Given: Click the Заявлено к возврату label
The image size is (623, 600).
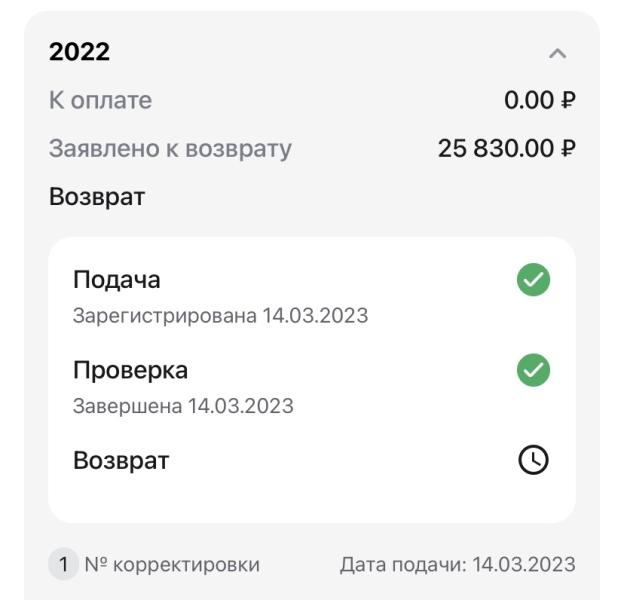Looking at the screenshot, I should coord(170,149).
